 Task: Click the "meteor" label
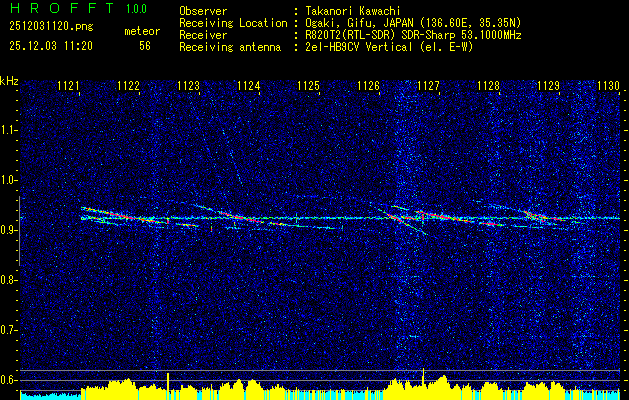142,31
